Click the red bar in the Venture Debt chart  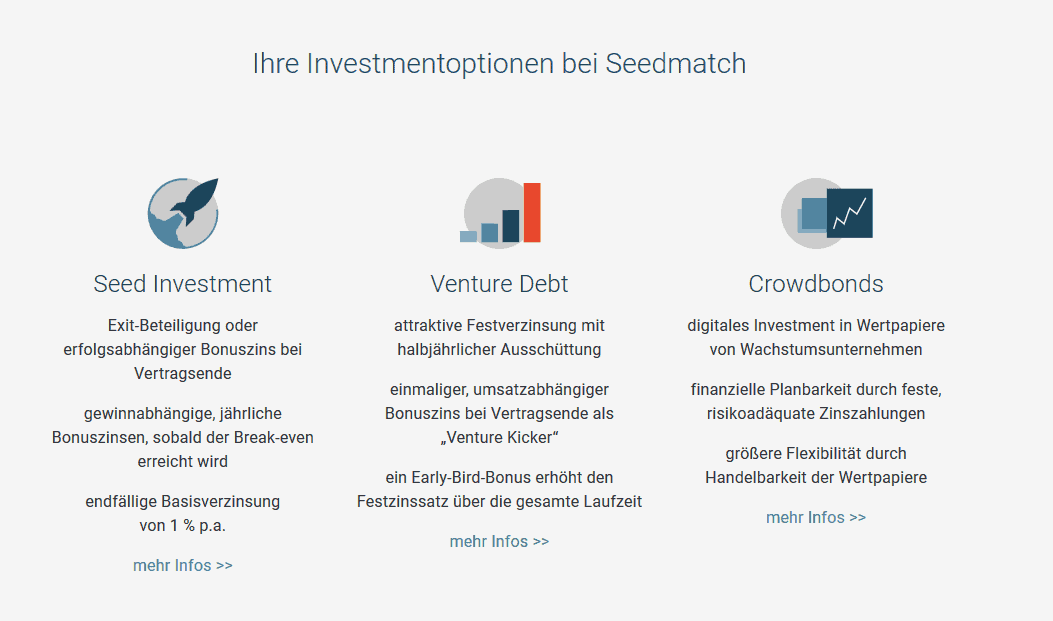(532, 212)
